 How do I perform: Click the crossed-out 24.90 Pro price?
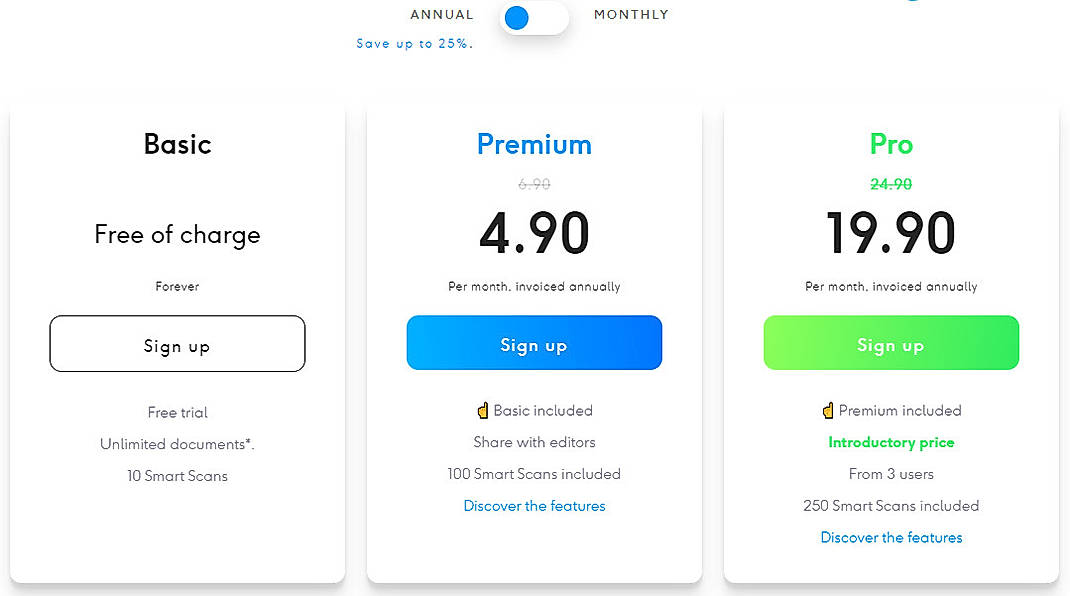891,184
